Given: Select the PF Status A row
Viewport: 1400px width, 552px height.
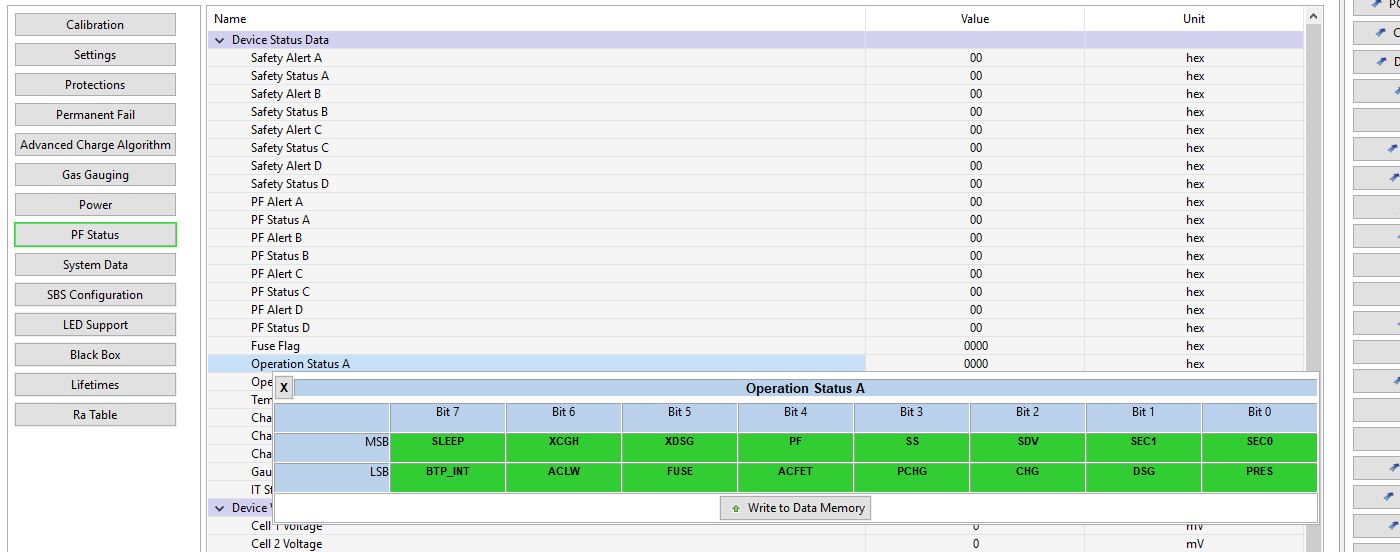Looking at the screenshot, I should (756, 220).
